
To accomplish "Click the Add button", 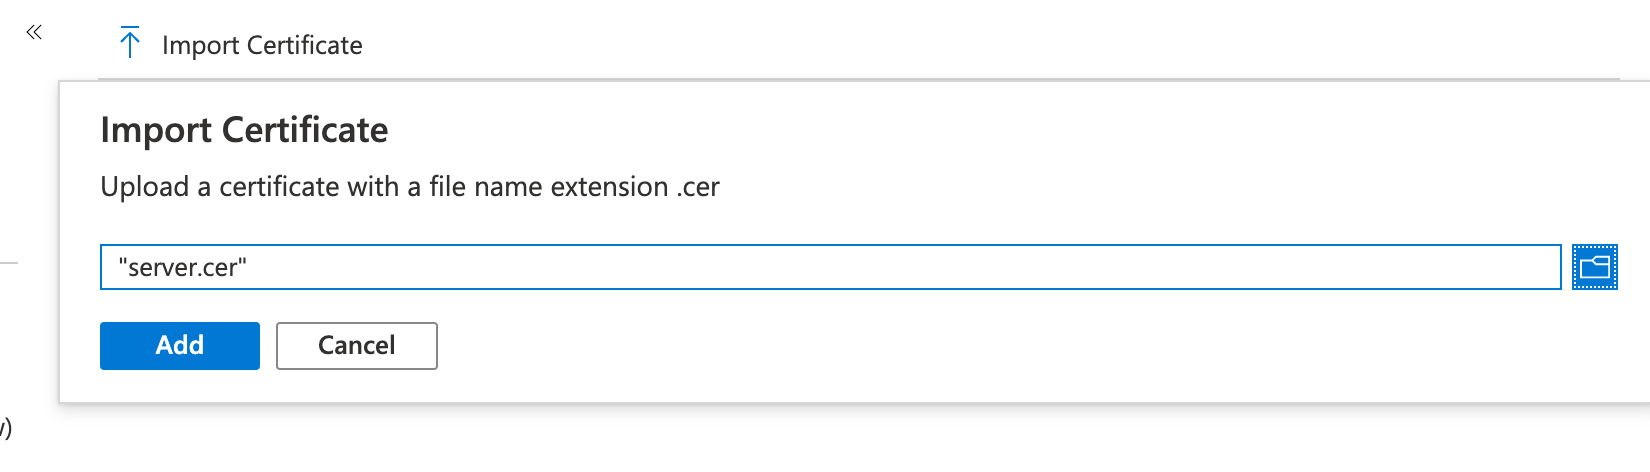I will [180, 346].
